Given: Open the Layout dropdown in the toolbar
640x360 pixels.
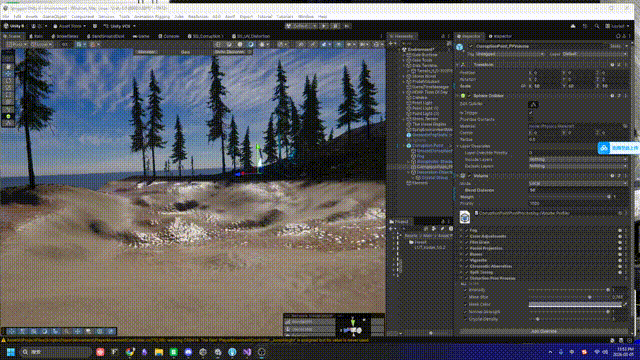Looking at the screenshot, I should (x=617, y=26).
